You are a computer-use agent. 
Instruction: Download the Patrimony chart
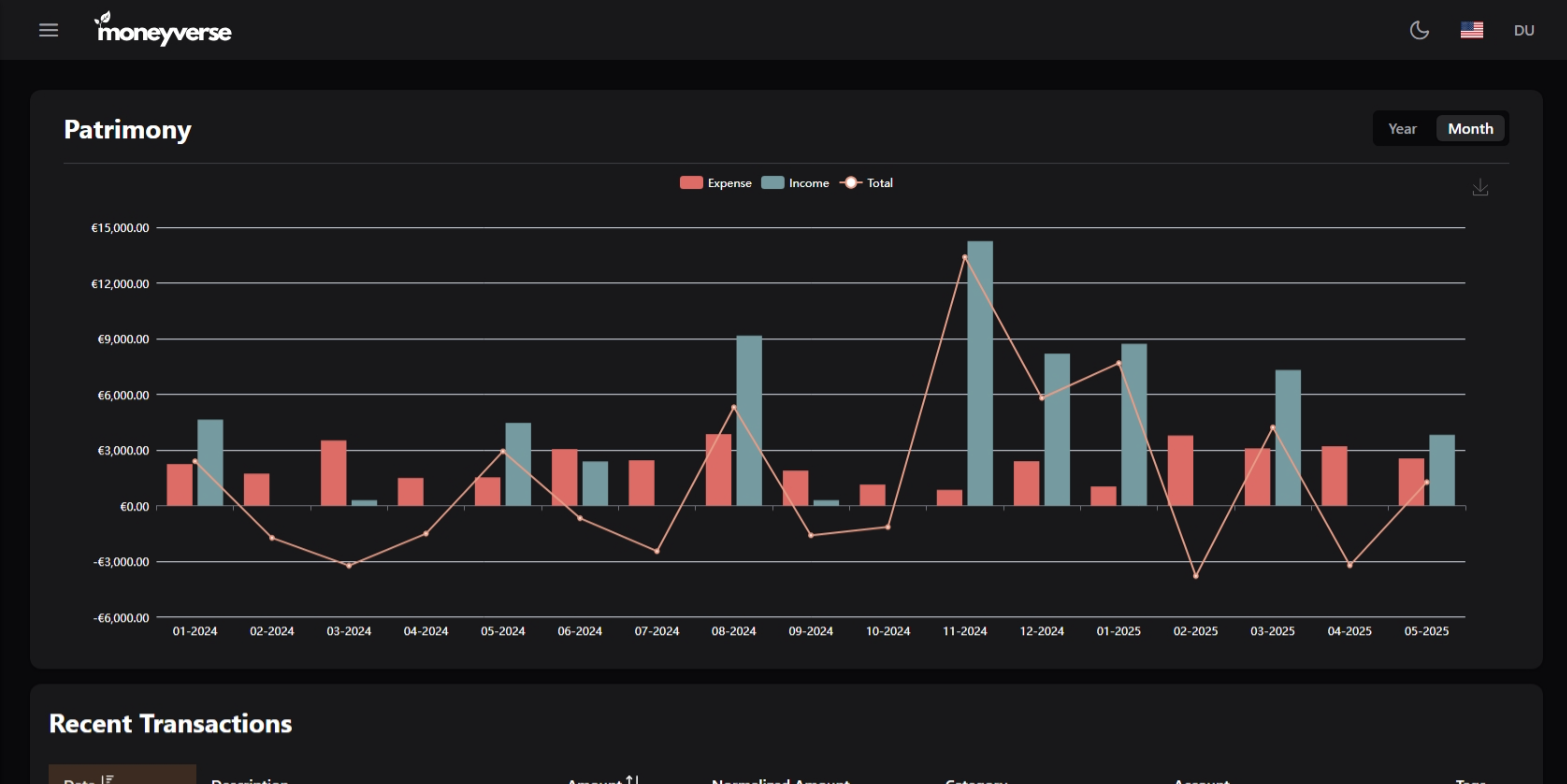(x=1480, y=187)
